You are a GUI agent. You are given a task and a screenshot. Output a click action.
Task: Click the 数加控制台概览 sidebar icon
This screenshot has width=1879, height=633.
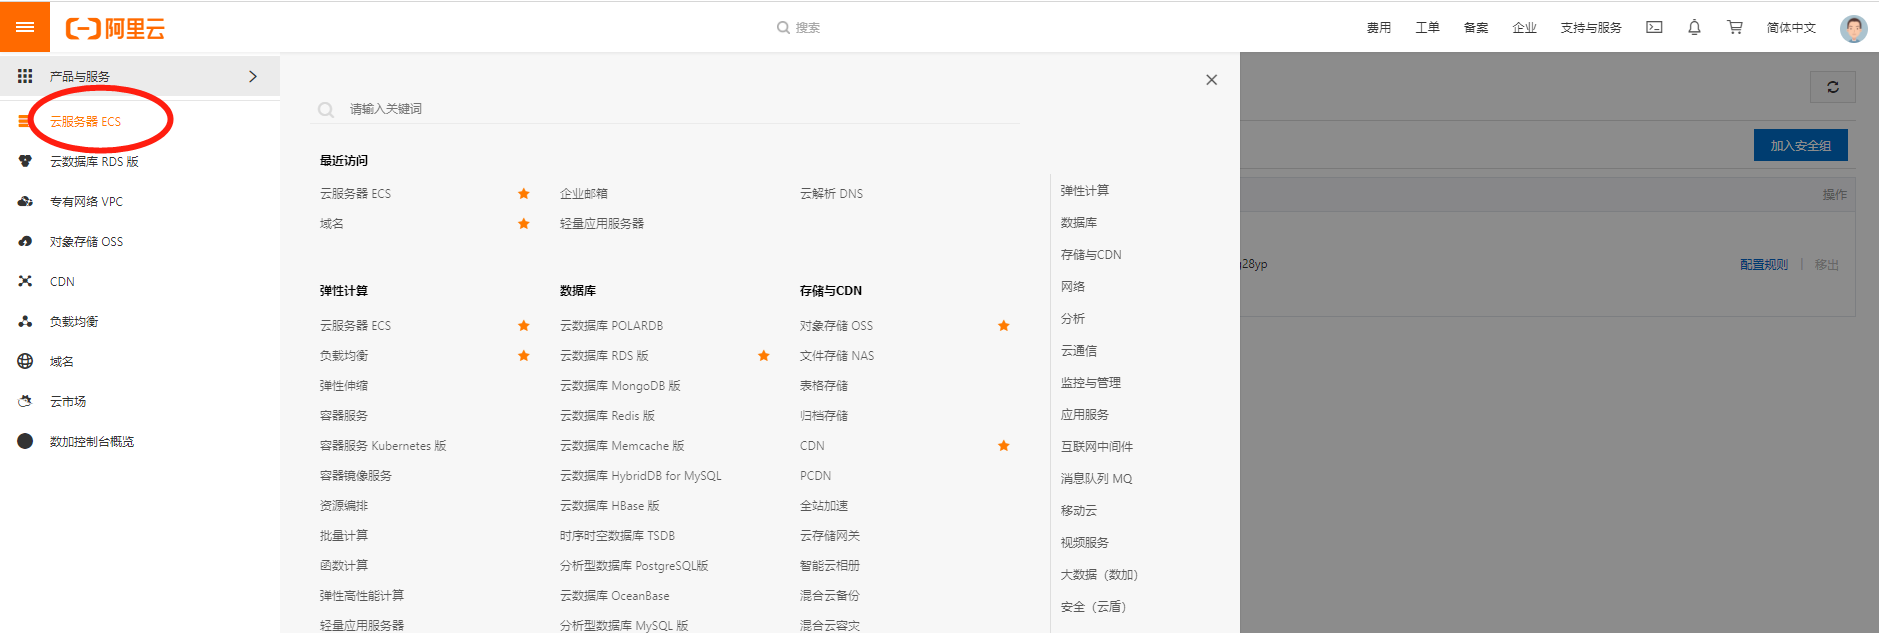click(25, 441)
